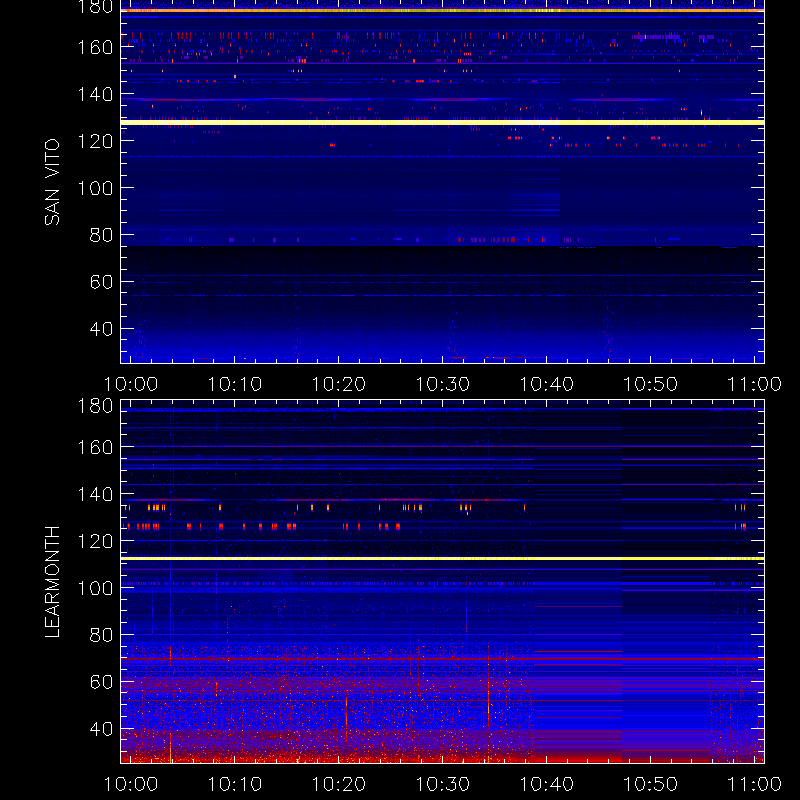Pick the 160 tick label on Learmonth plot

pyautogui.click(x=95, y=447)
